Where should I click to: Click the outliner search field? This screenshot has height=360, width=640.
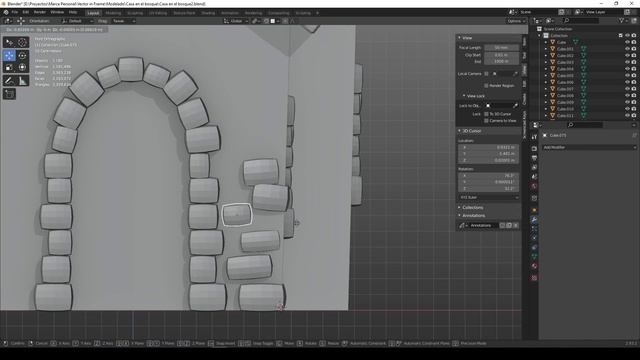581,20
